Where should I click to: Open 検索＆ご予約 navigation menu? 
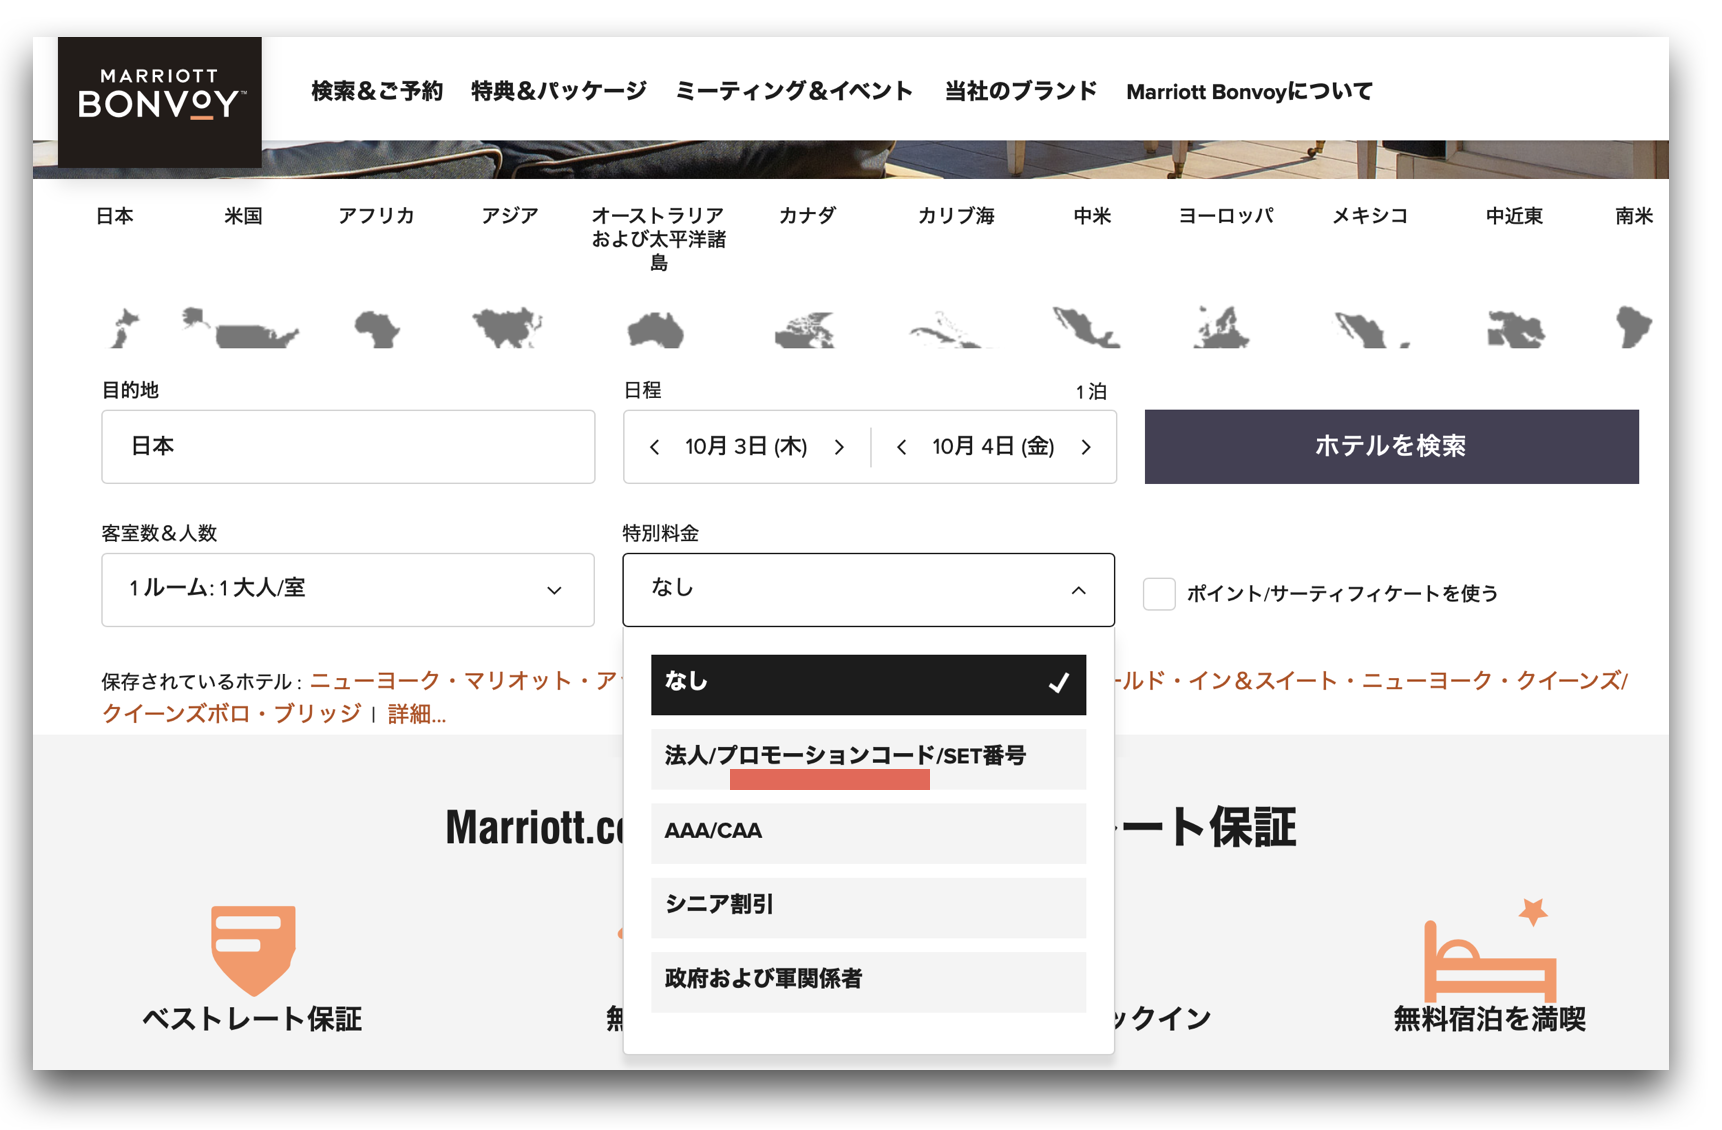pyautogui.click(x=377, y=91)
